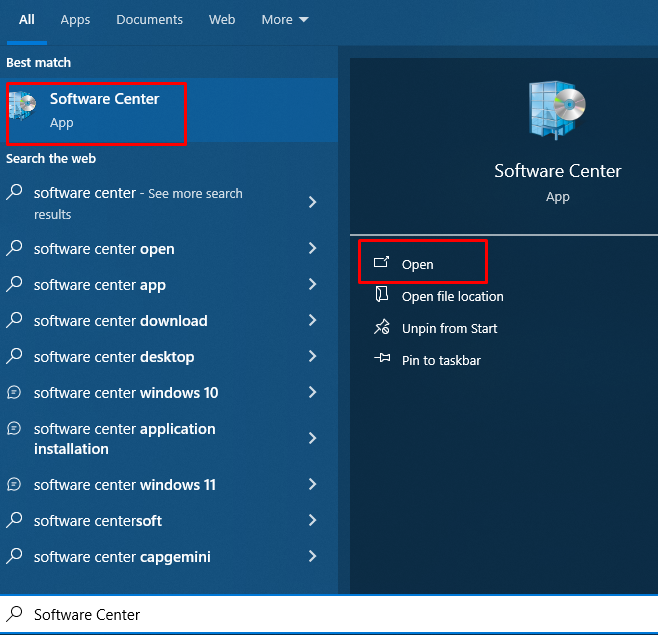Viewport: 658px width, 635px height.
Task: Expand chevron beside 'software center download'
Action: click(313, 320)
